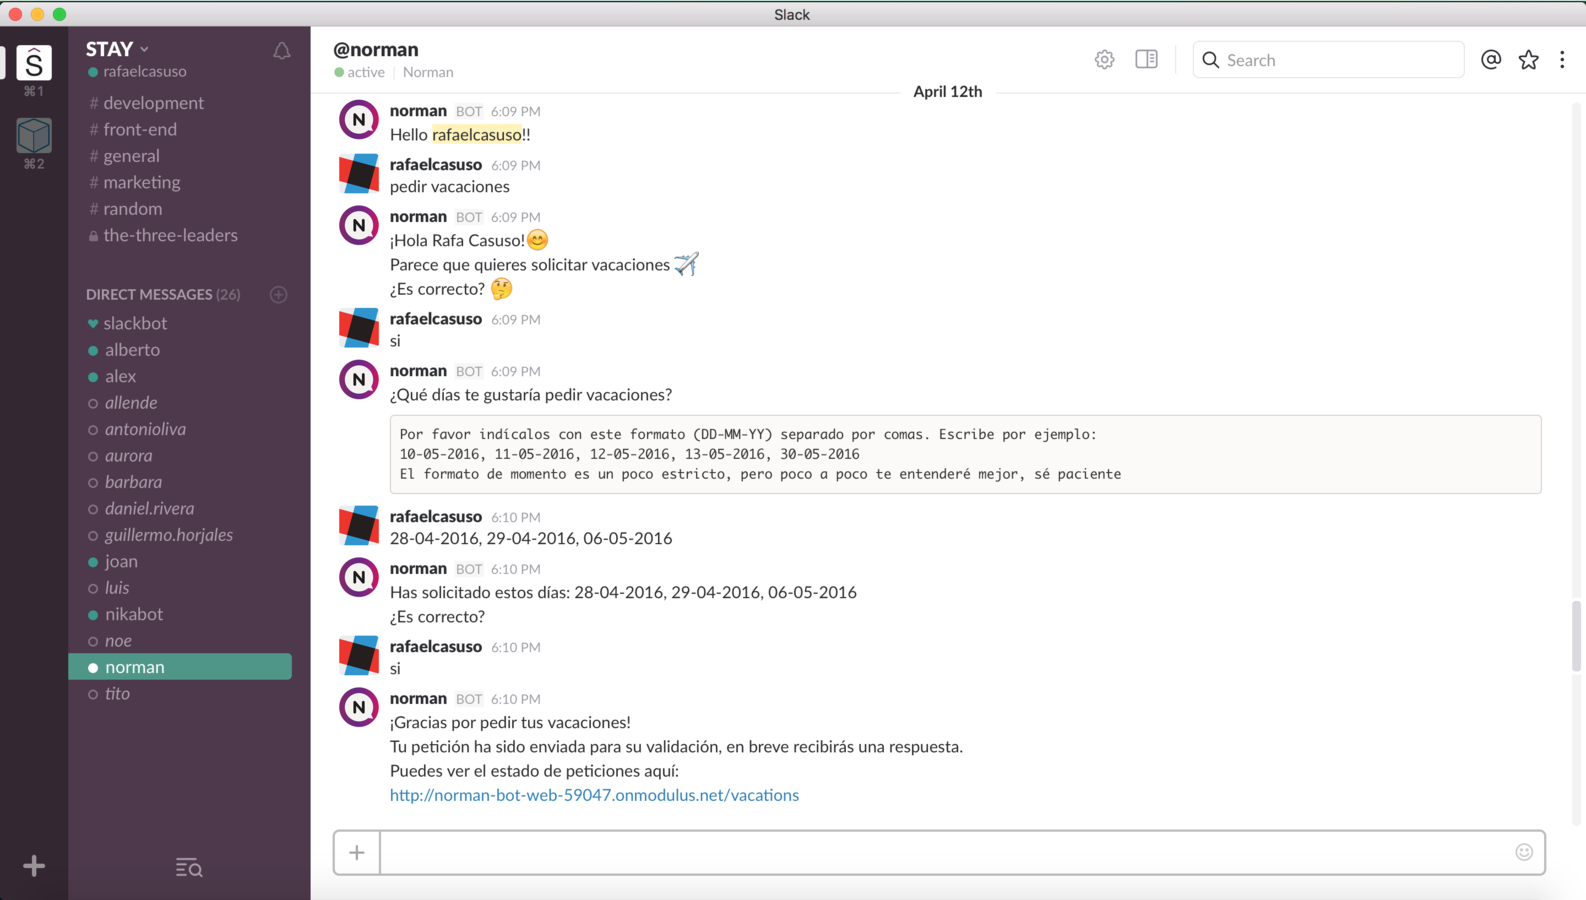The width and height of the screenshot is (1586, 900).
Task: Open notification preferences bell icon
Action: coord(282,50)
